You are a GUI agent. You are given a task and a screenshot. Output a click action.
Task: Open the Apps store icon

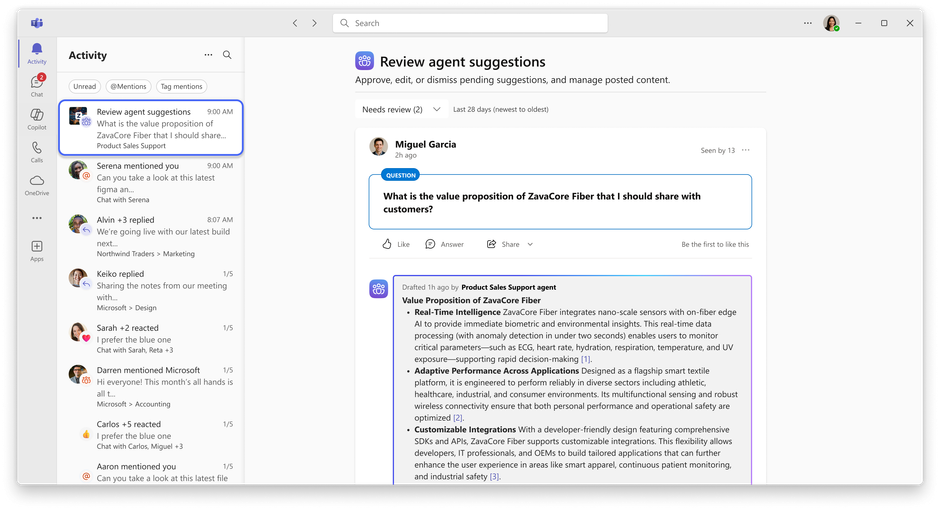[x=37, y=251]
